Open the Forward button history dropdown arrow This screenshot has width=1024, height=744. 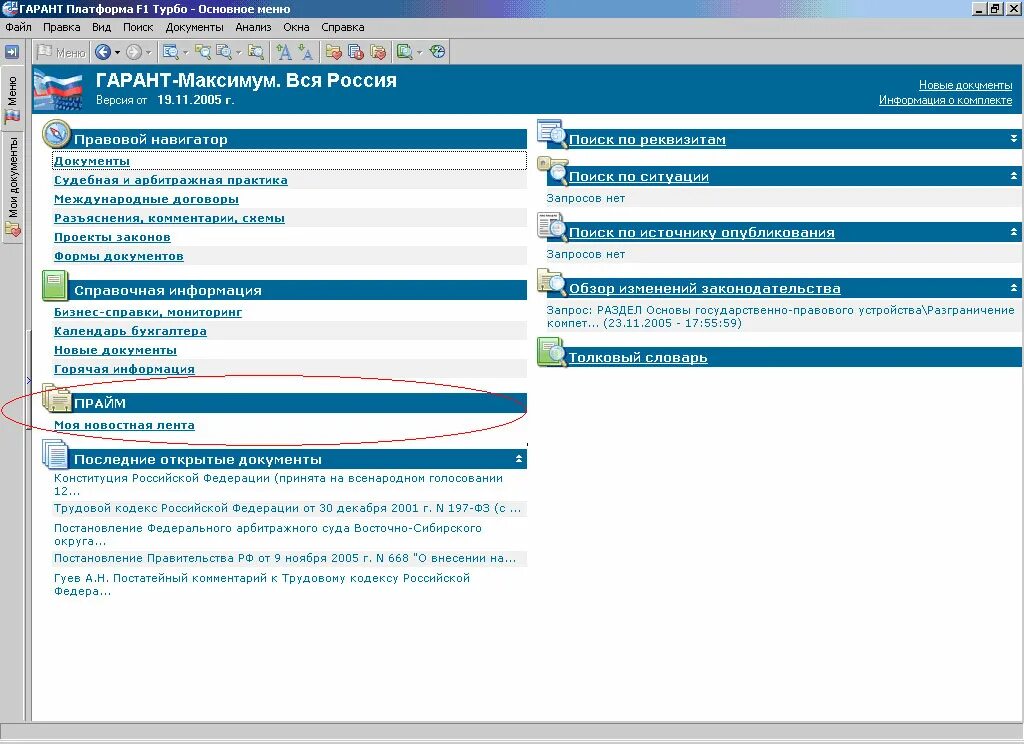pyautogui.click(x=148, y=52)
